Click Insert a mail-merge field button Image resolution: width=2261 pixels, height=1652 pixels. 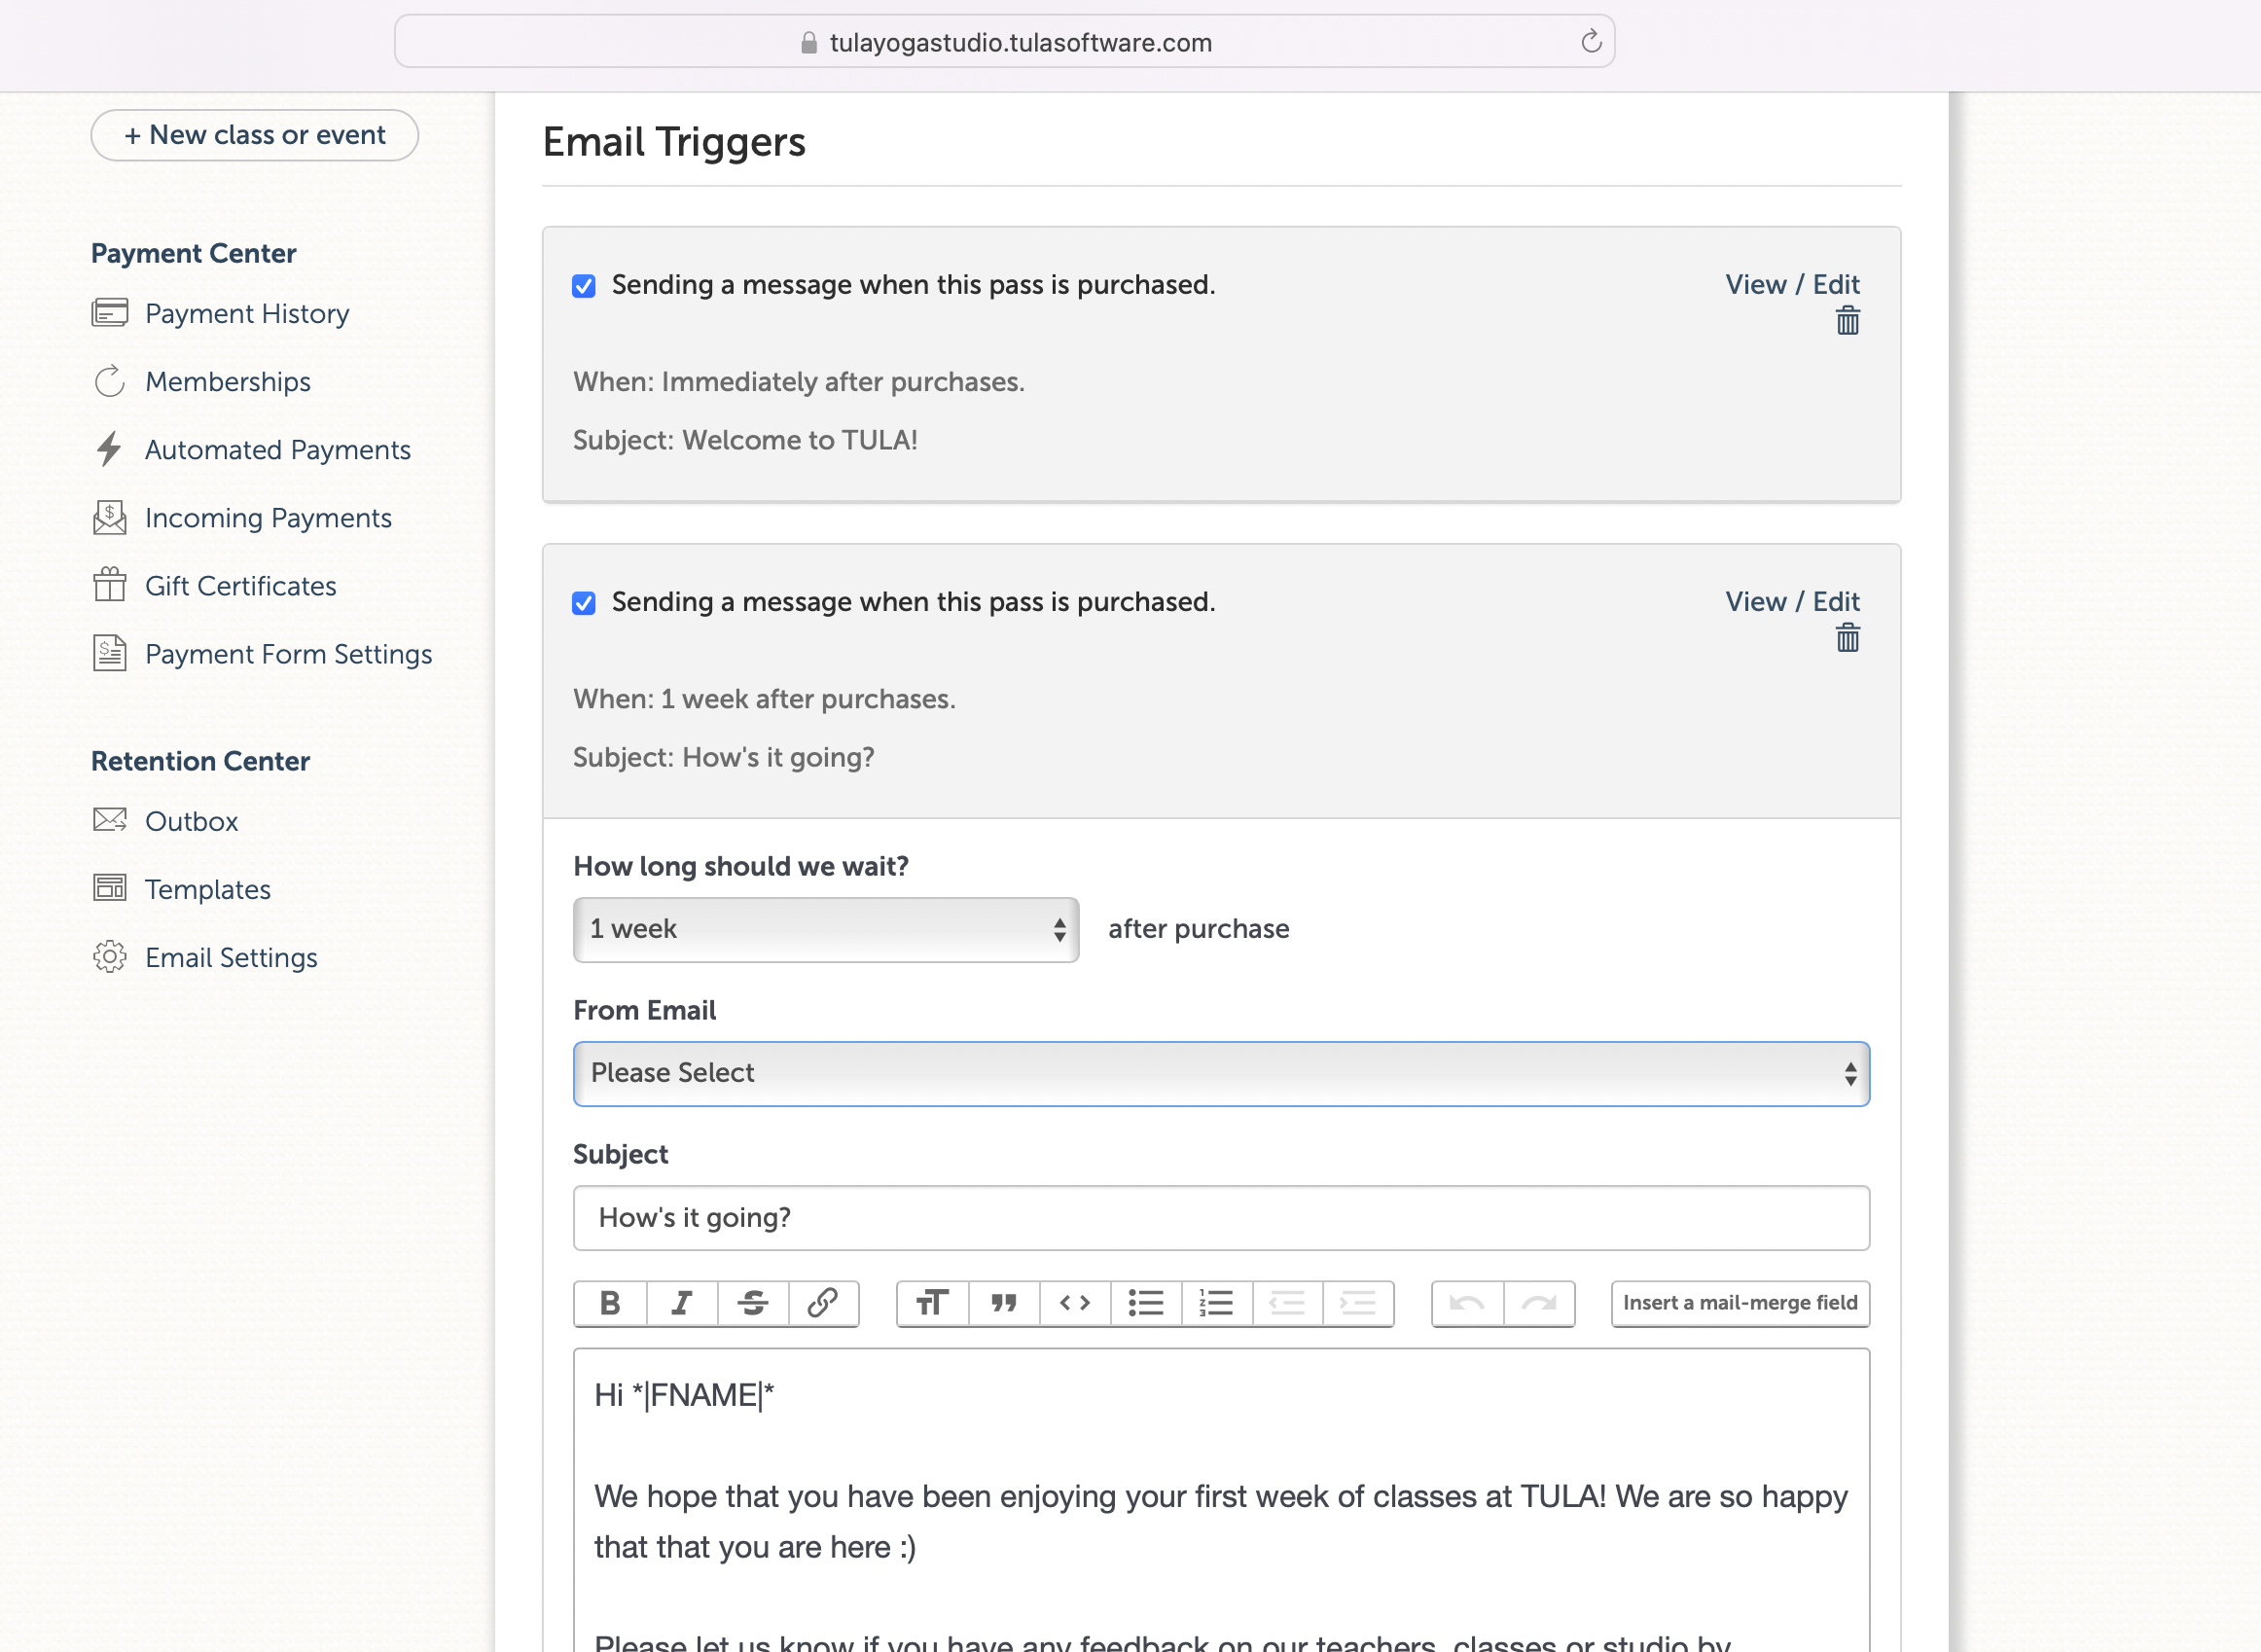tap(1739, 1303)
